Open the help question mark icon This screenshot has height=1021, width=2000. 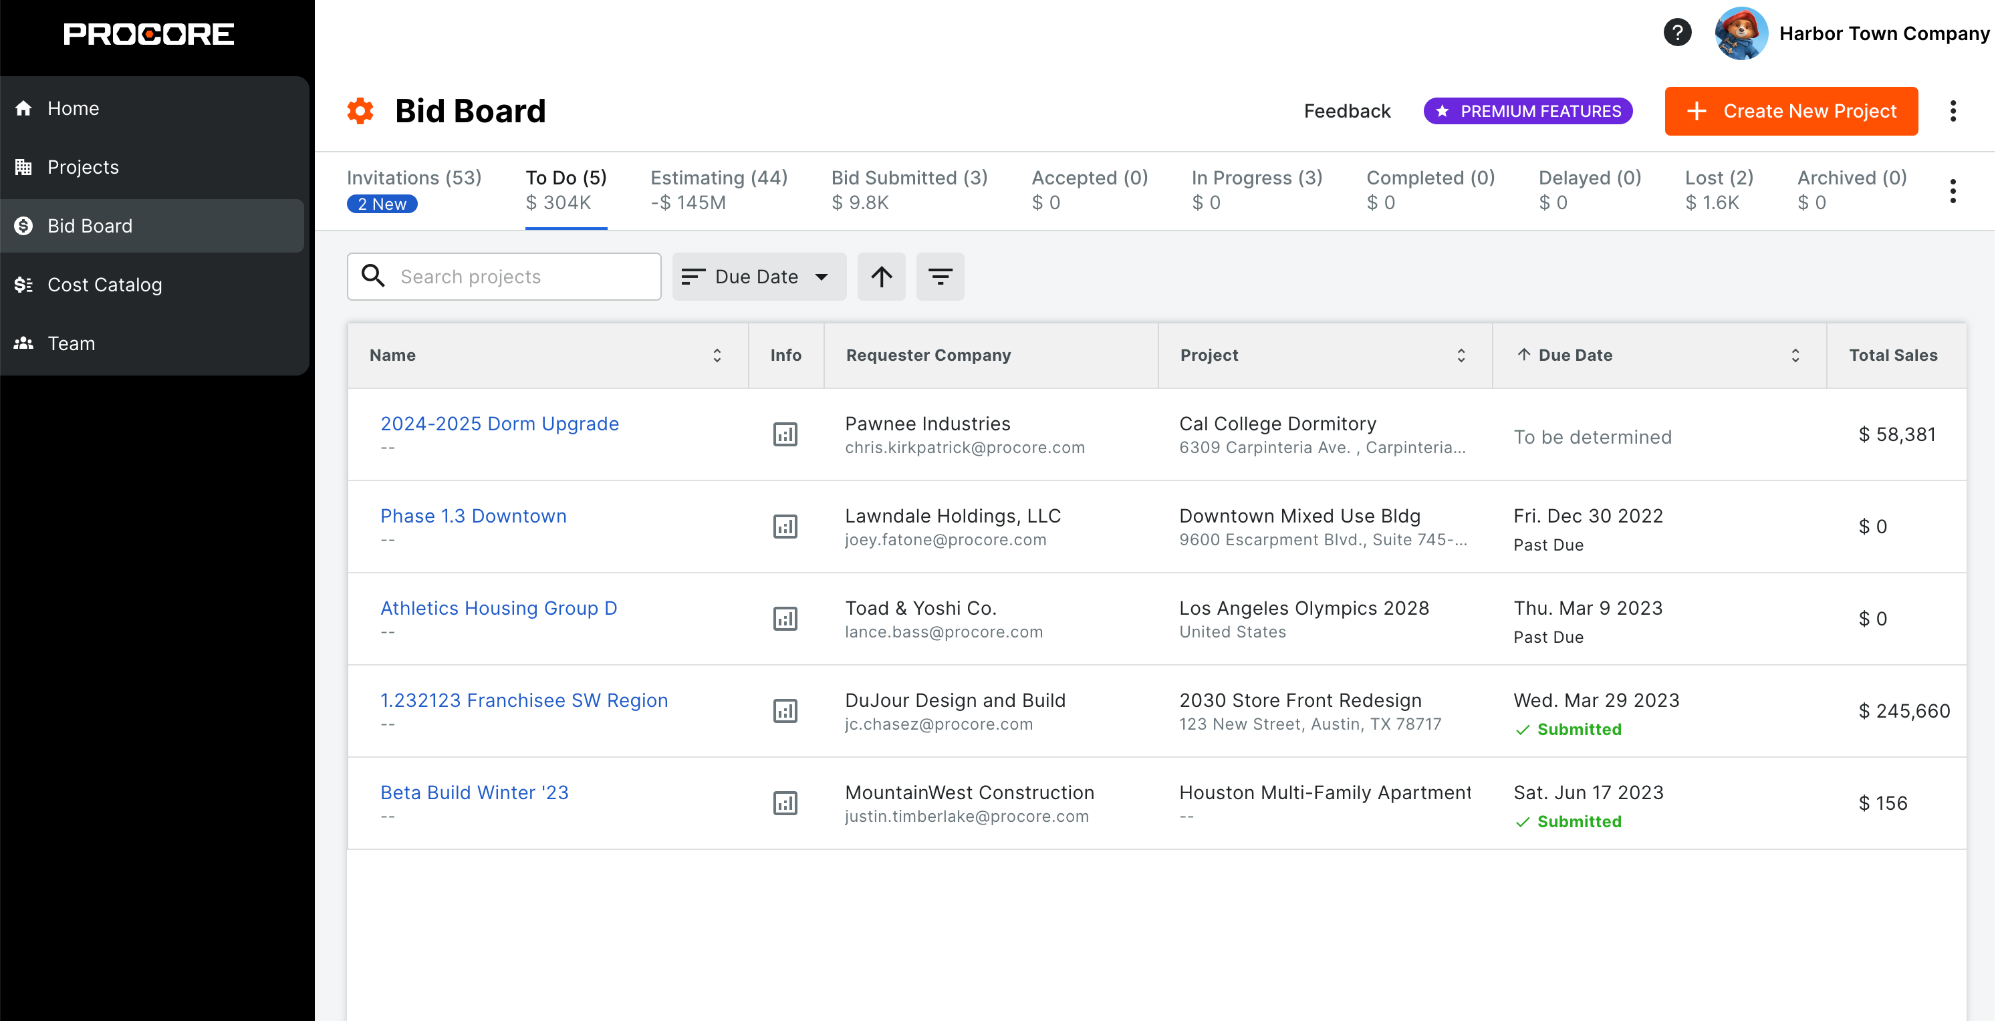coord(1677,32)
